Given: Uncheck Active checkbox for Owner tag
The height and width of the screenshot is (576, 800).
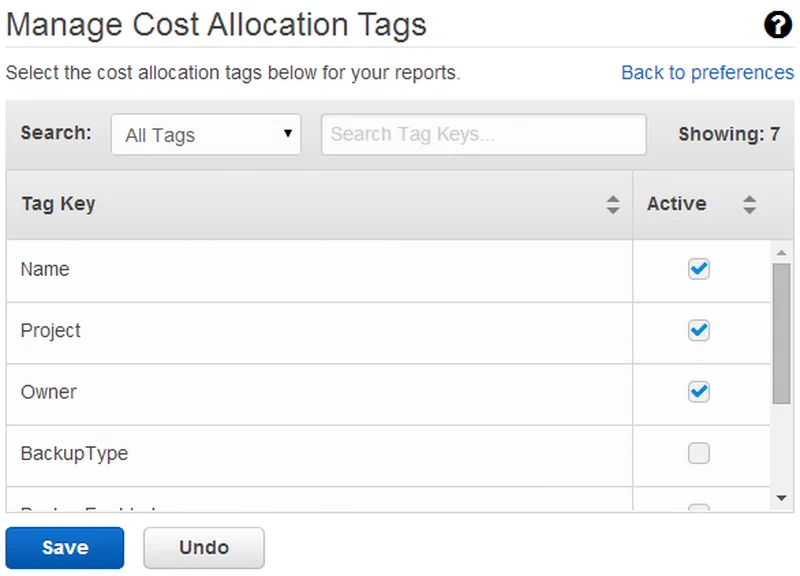Looking at the screenshot, I should coord(698,392).
